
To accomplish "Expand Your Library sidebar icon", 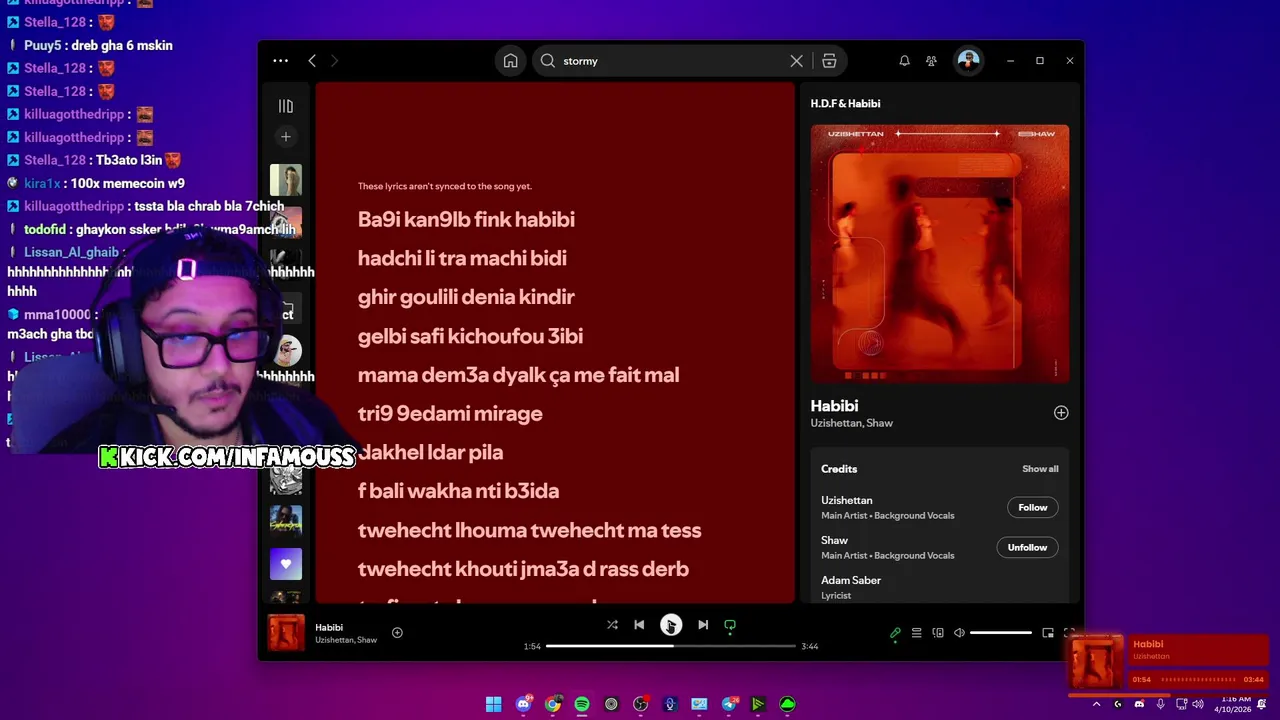I will (286, 106).
